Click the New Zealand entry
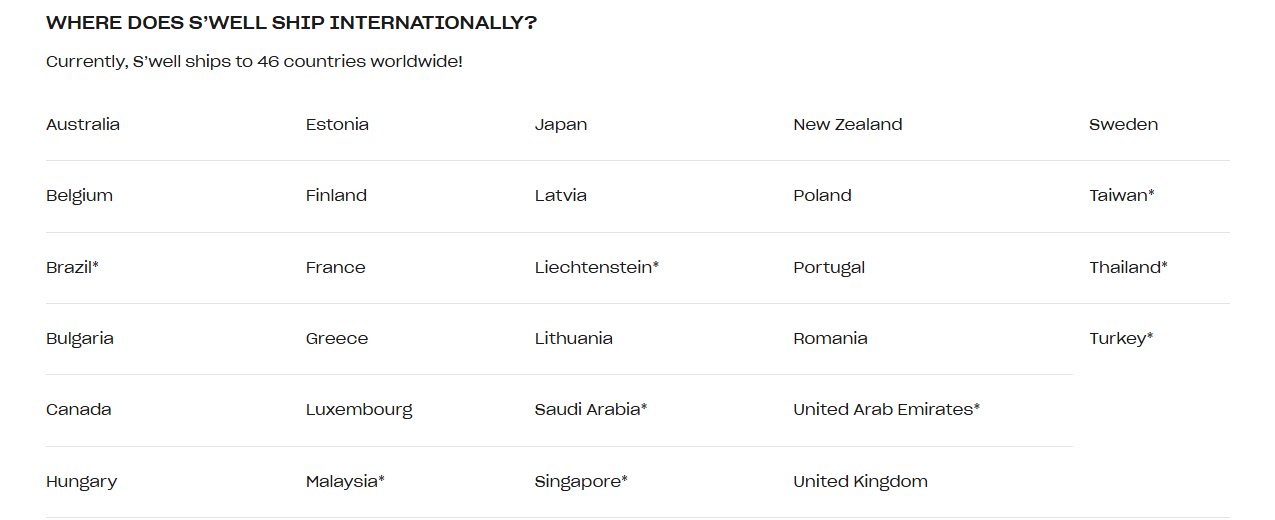Screen dimensions: 1275x520 [x=848, y=125]
